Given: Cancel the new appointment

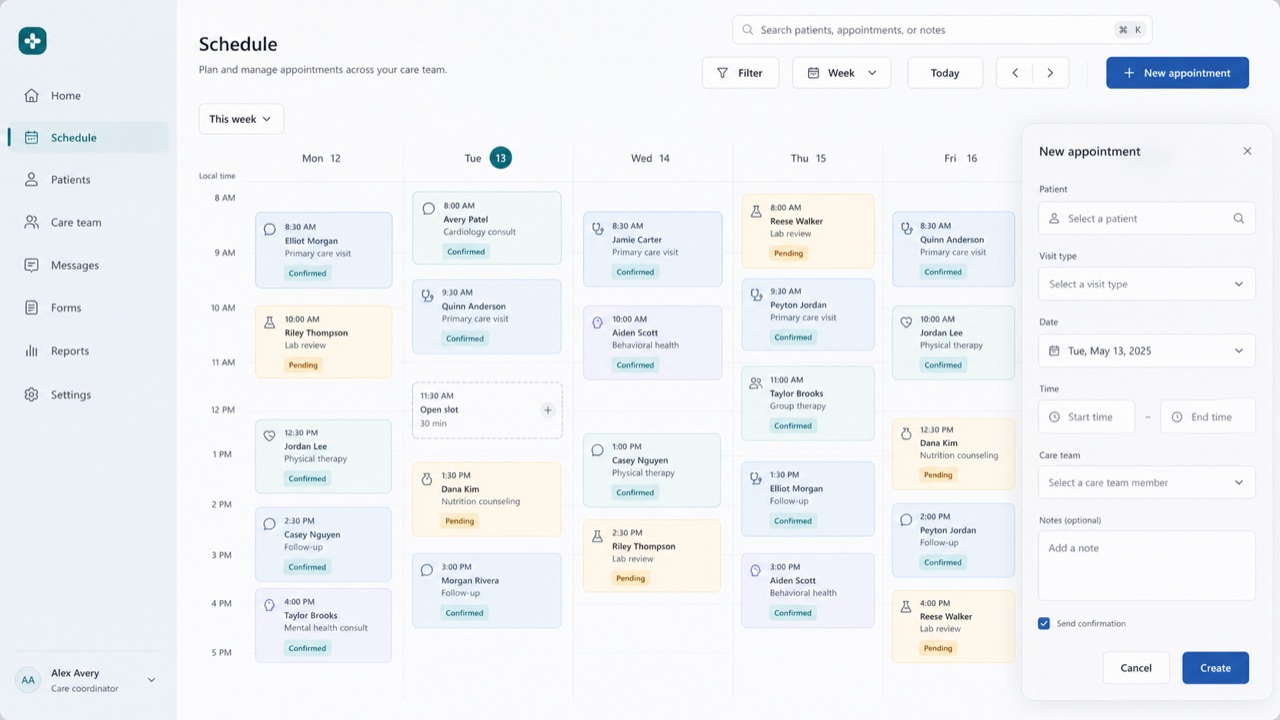Looking at the screenshot, I should 1136,668.
